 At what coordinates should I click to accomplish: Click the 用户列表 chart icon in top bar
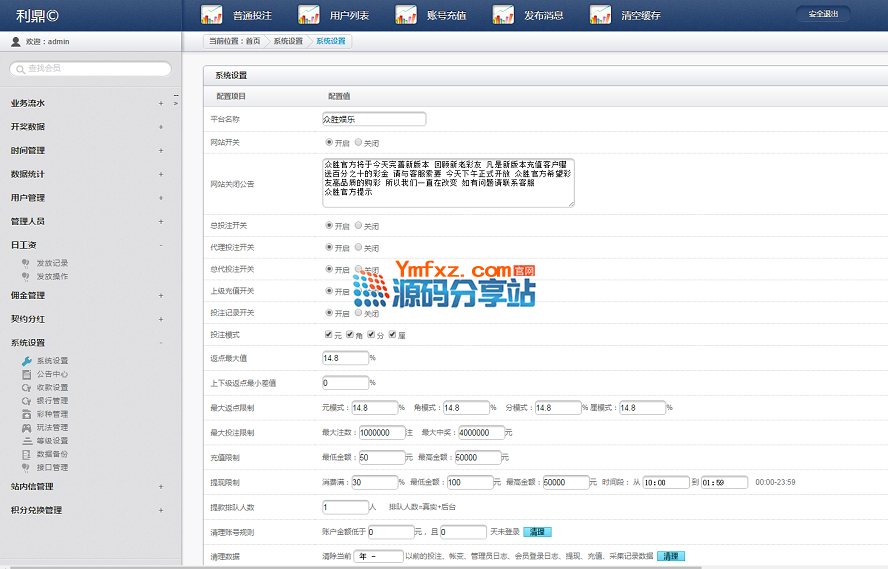[308, 15]
